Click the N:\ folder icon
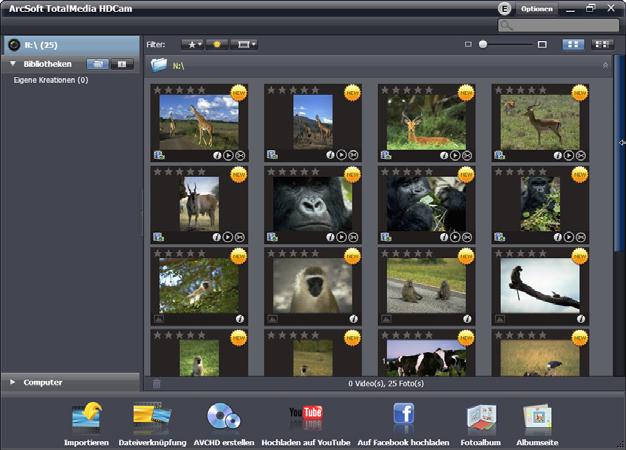Screen dimensions: 626x450 pos(158,65)
